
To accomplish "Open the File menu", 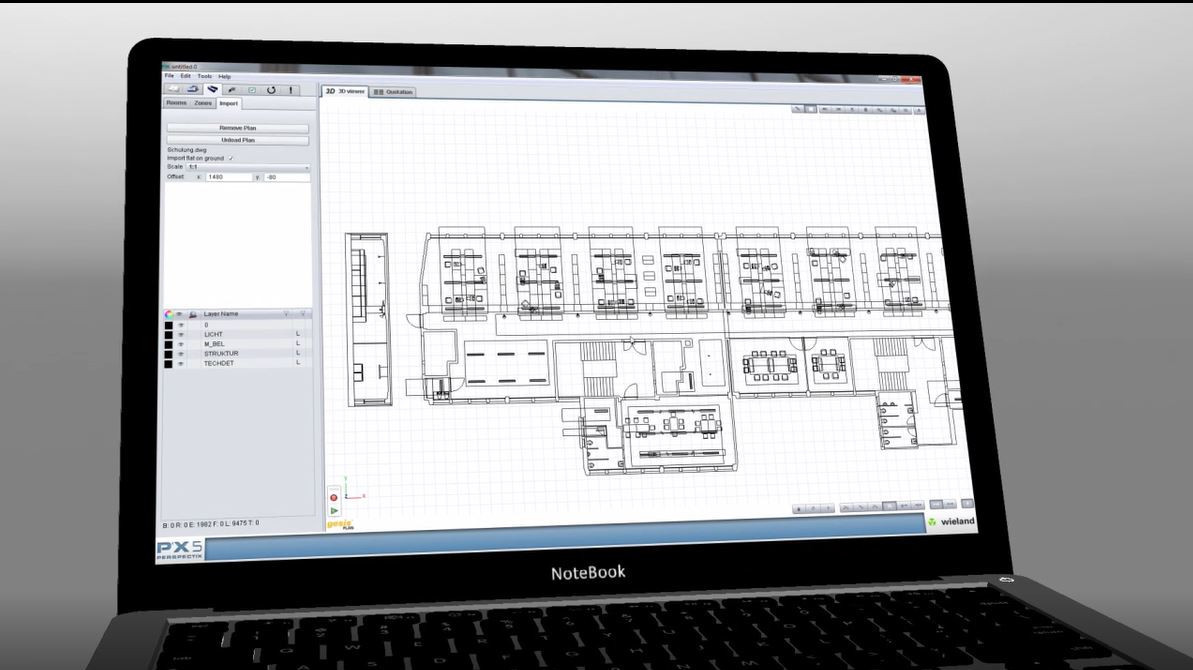I will 169,76.
